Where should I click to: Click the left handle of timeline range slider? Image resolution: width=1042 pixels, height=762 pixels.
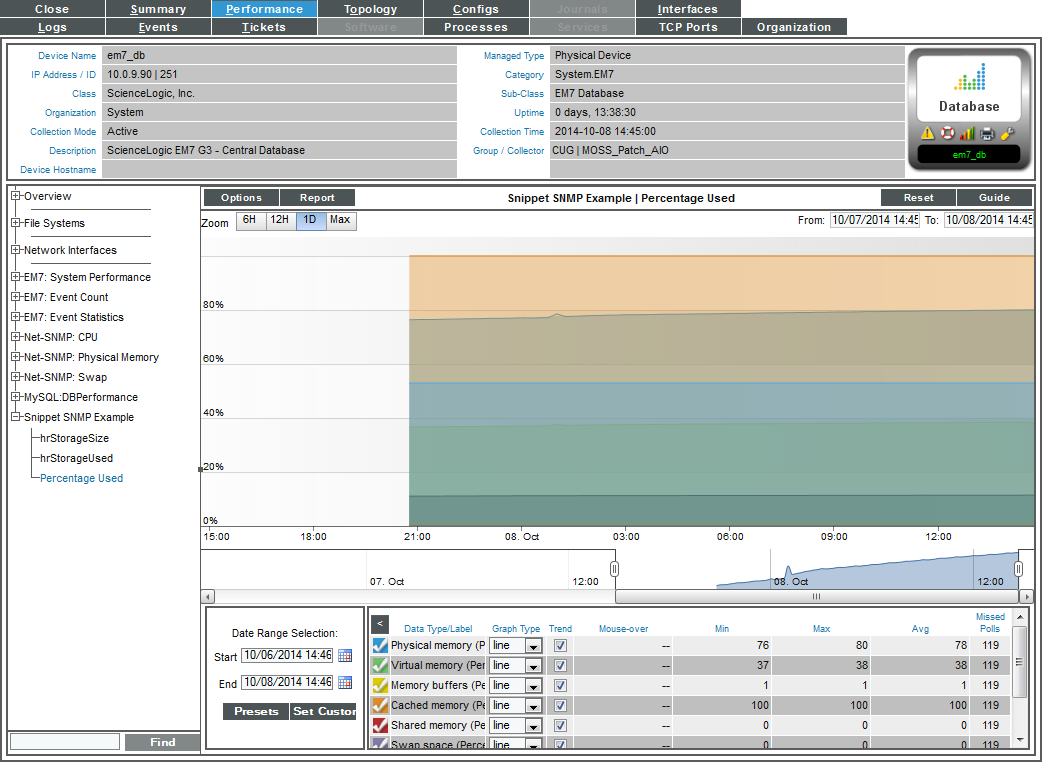point(615,569)
